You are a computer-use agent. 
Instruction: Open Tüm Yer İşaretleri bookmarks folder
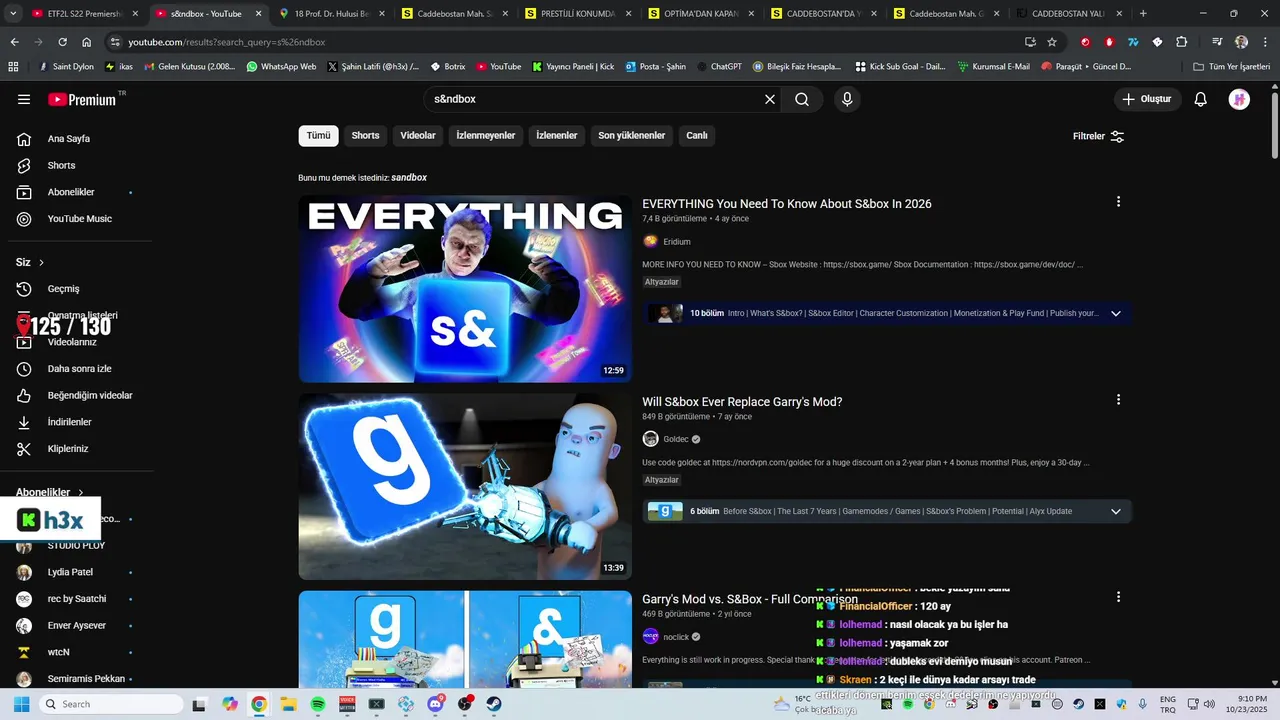[1232, 67]
